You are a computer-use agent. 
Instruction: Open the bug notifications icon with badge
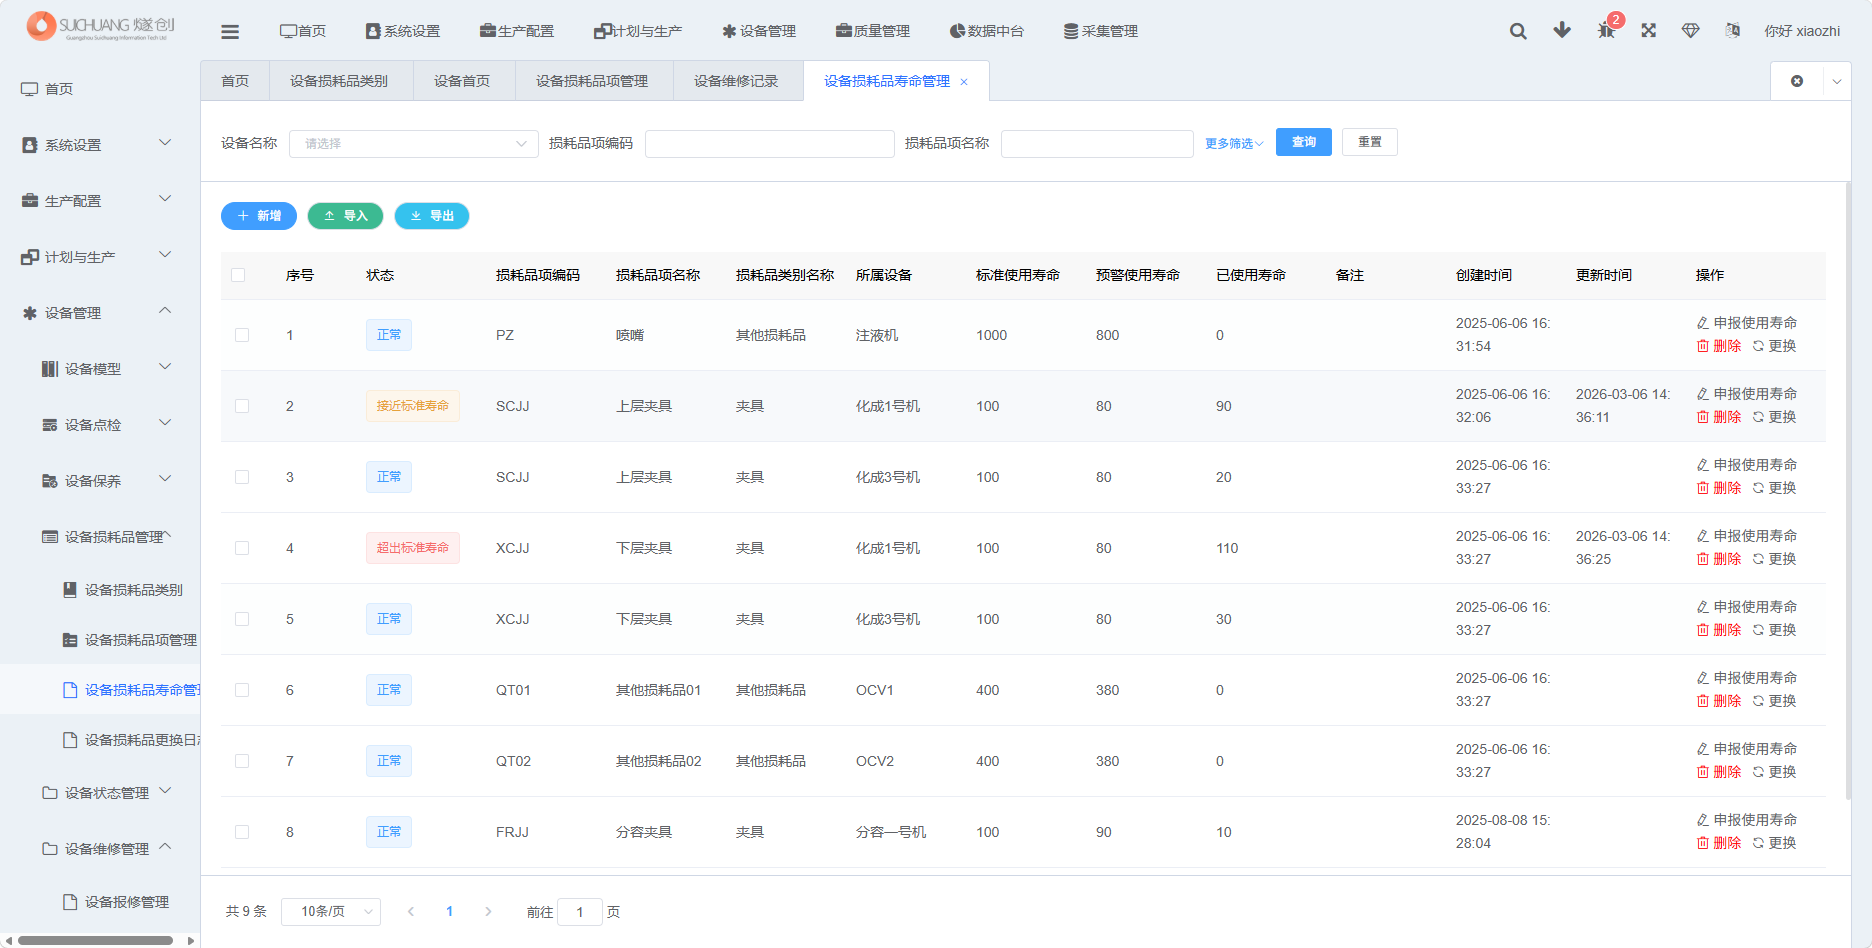(1607, 30)
